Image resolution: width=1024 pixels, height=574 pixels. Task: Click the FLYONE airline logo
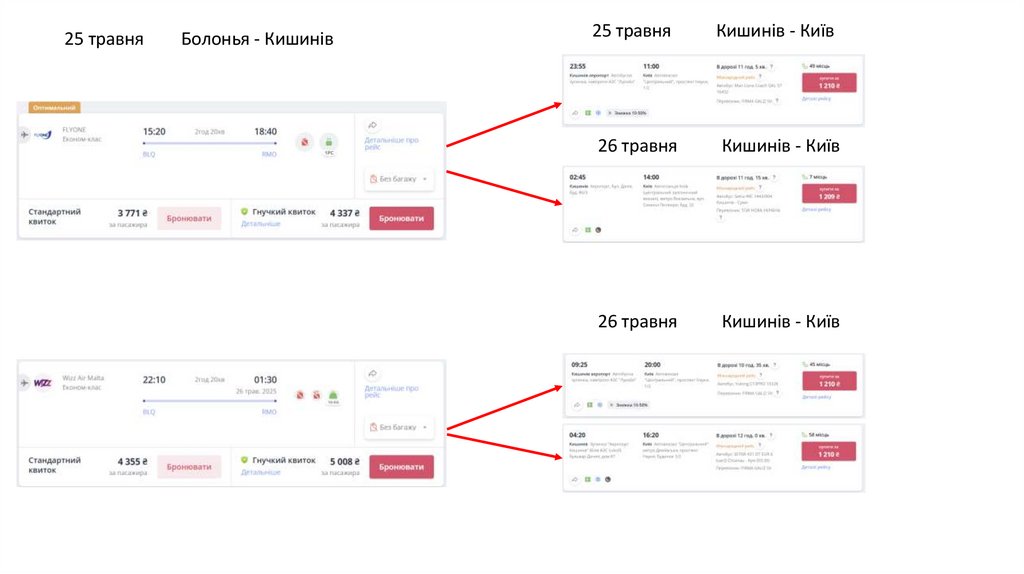pos(42,134)
